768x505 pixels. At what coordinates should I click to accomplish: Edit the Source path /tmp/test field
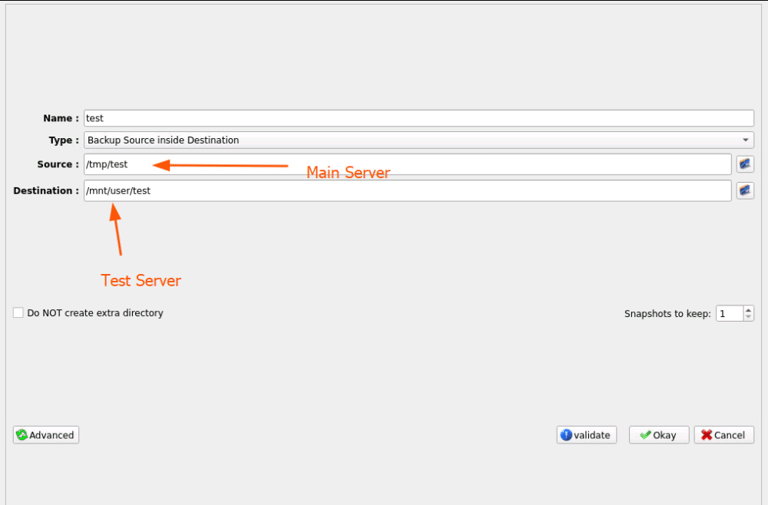pos(408,164)
